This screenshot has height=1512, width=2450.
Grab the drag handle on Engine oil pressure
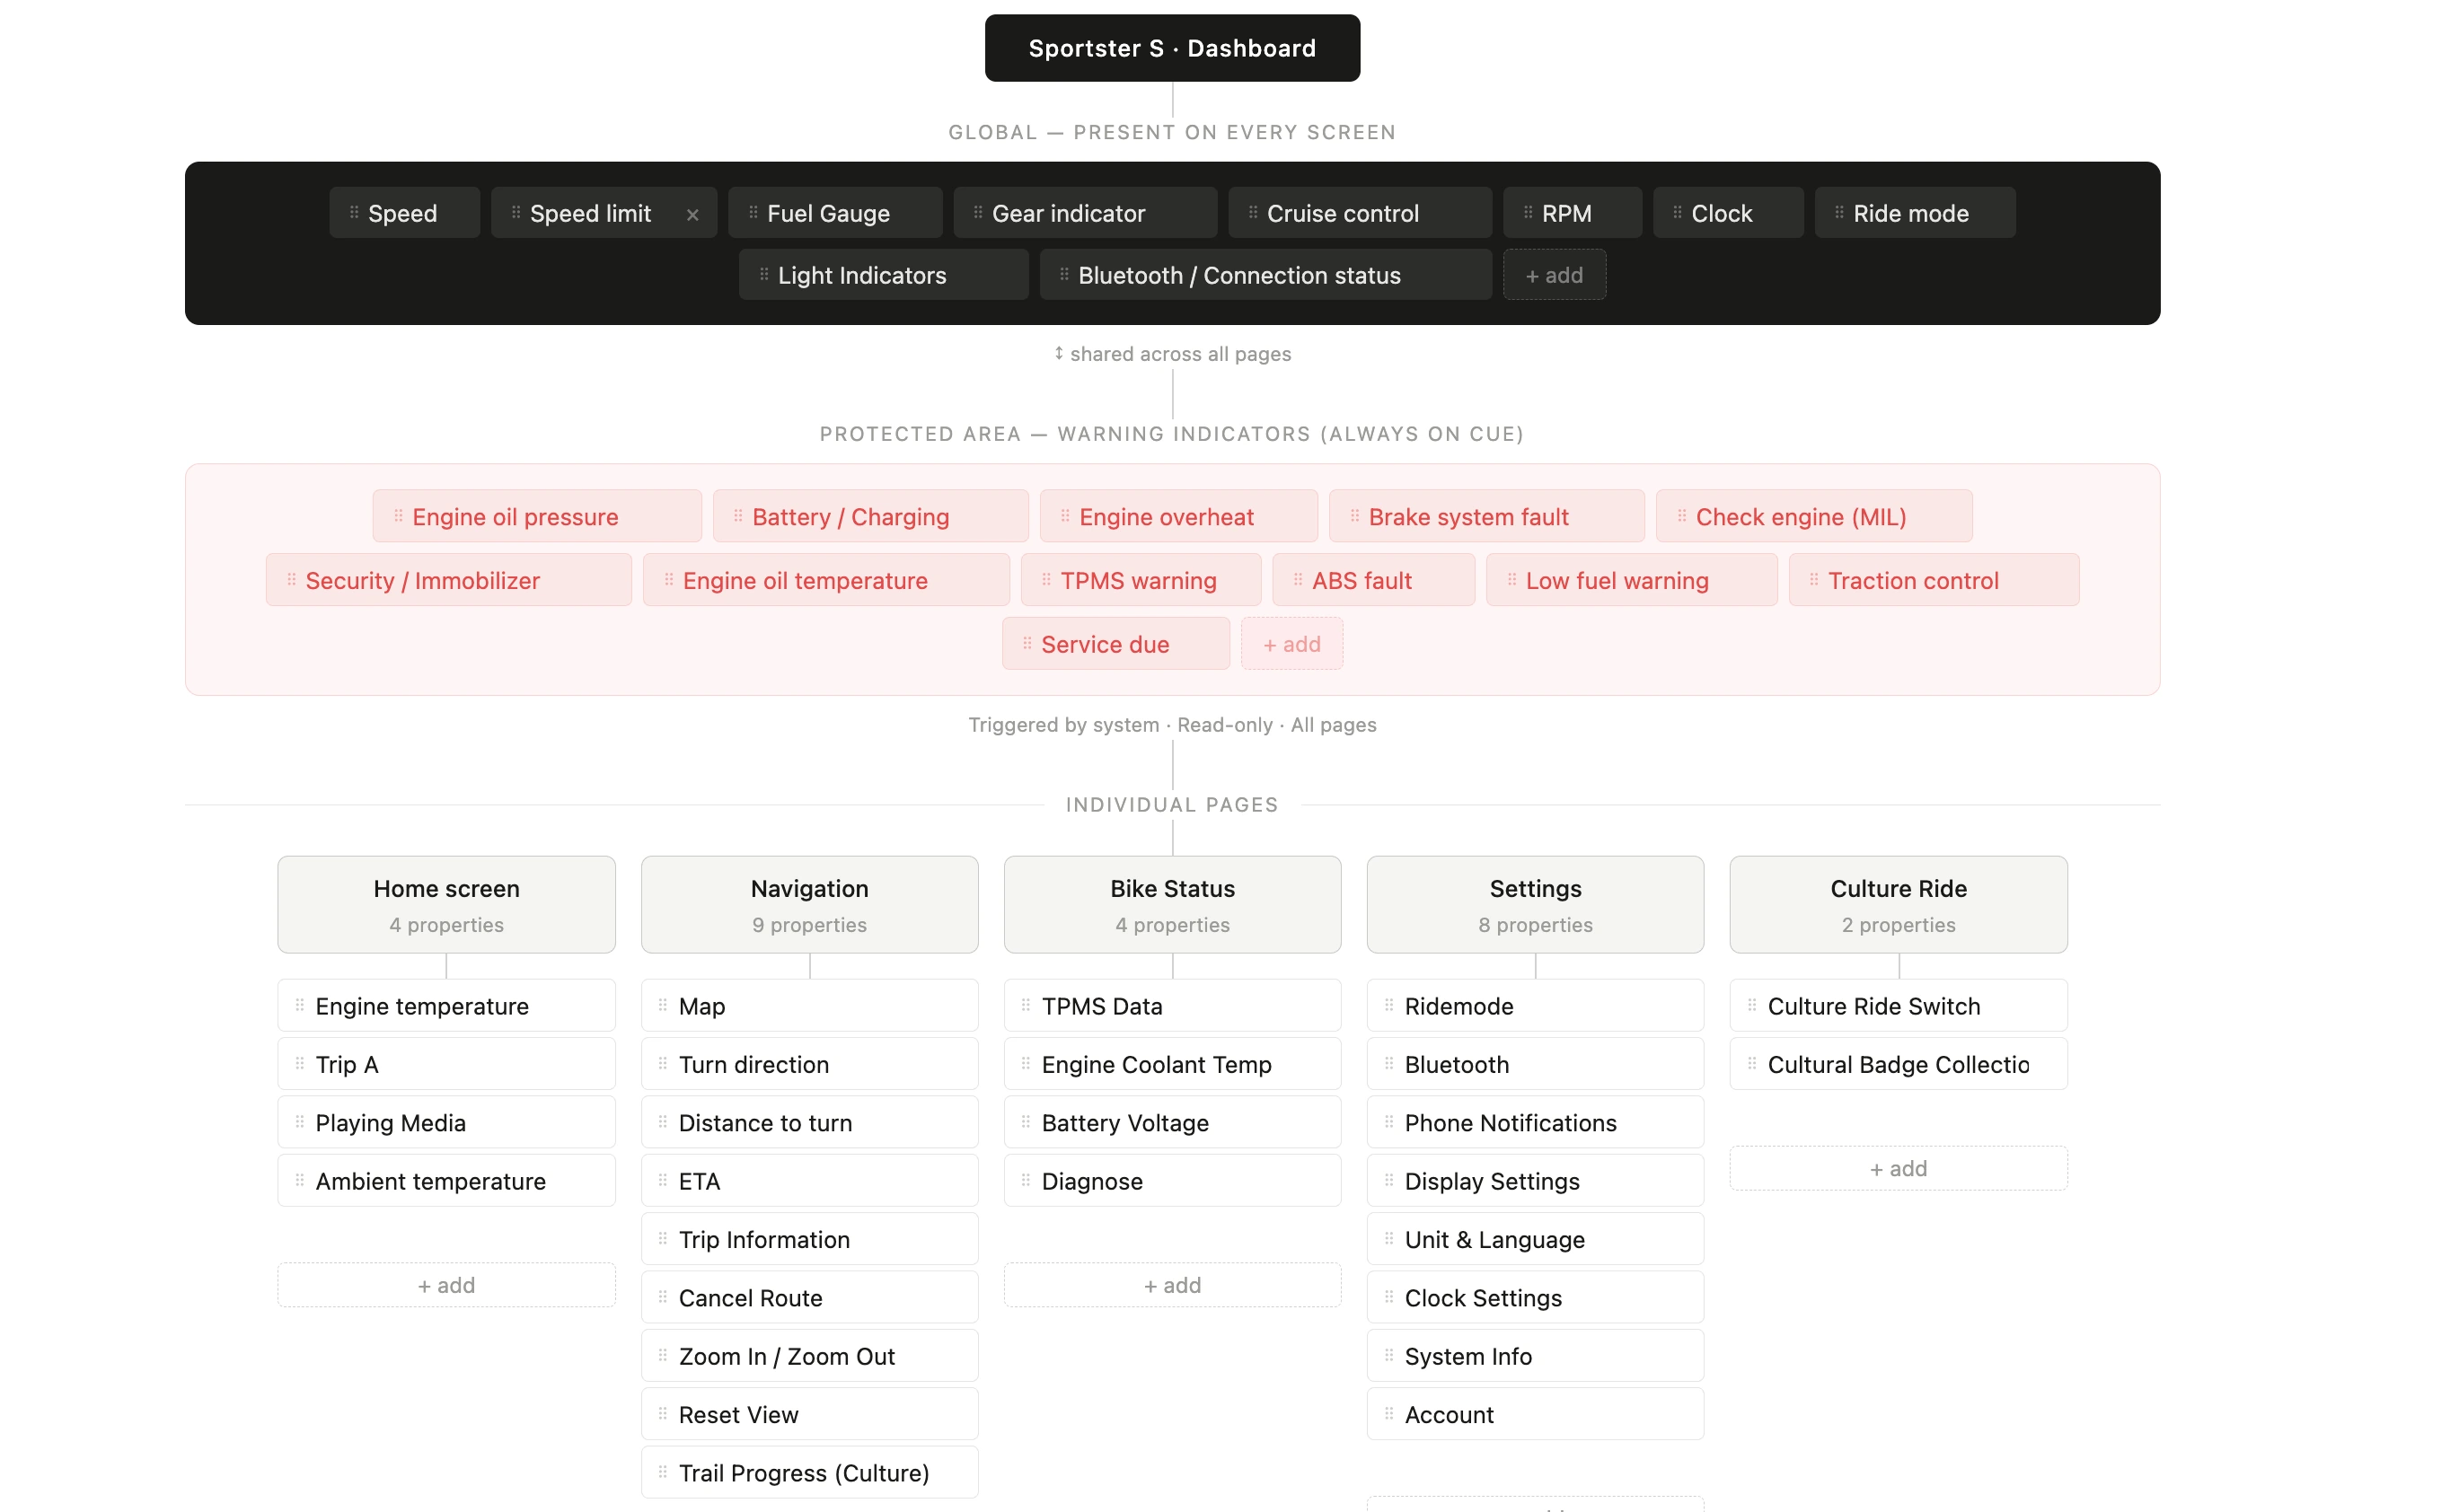click(398, 516)
